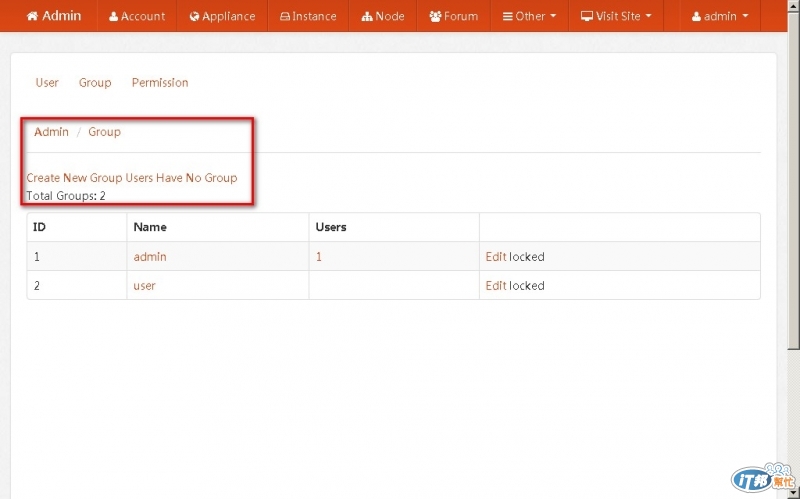Edit the admin group row
The width and height of the screenshot is (800, 499).
pos(495,257)
